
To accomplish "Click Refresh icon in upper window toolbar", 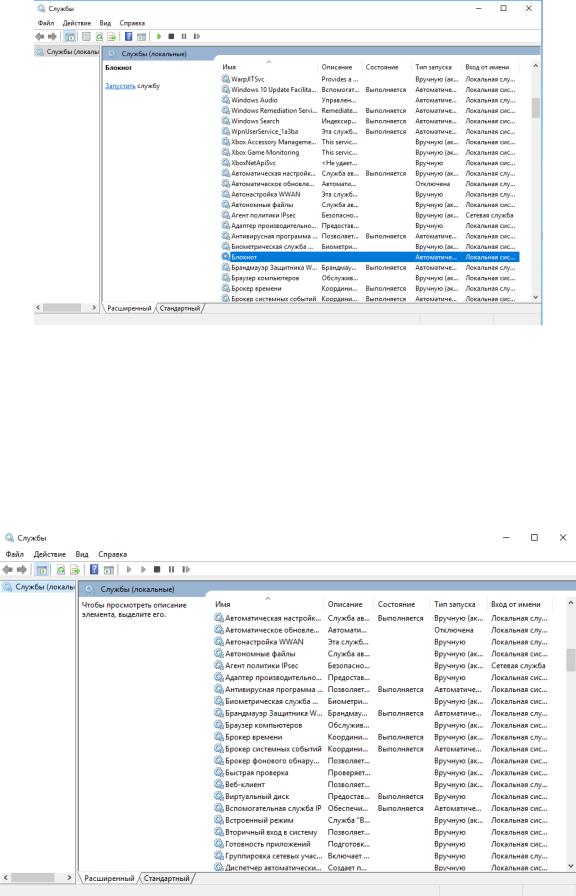I will pos(99,37).
